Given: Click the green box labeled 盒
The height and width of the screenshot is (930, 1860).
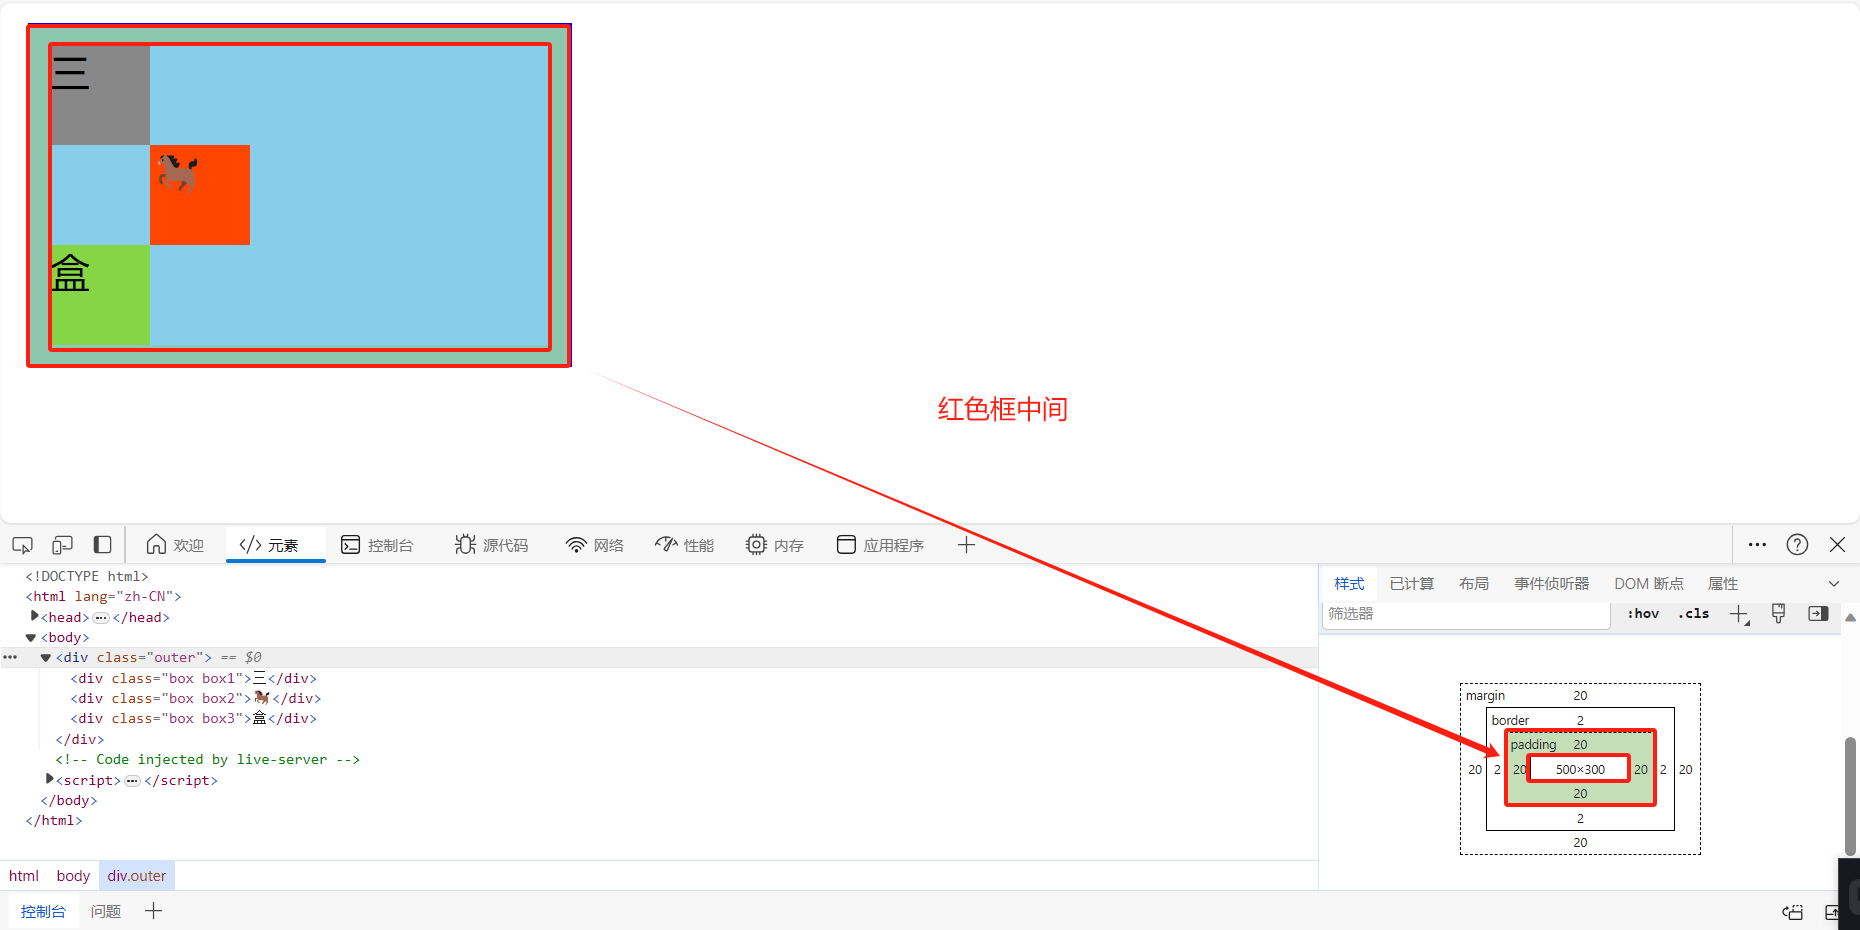Looking at the screenshot, I should pyautogui.click(x=100, y=295).
